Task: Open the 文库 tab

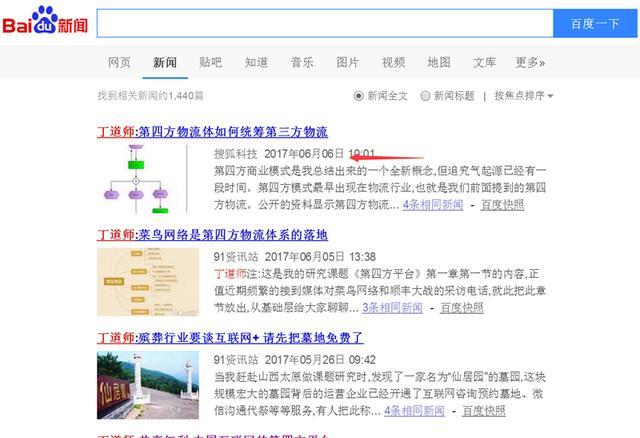Action: point(484,62)
